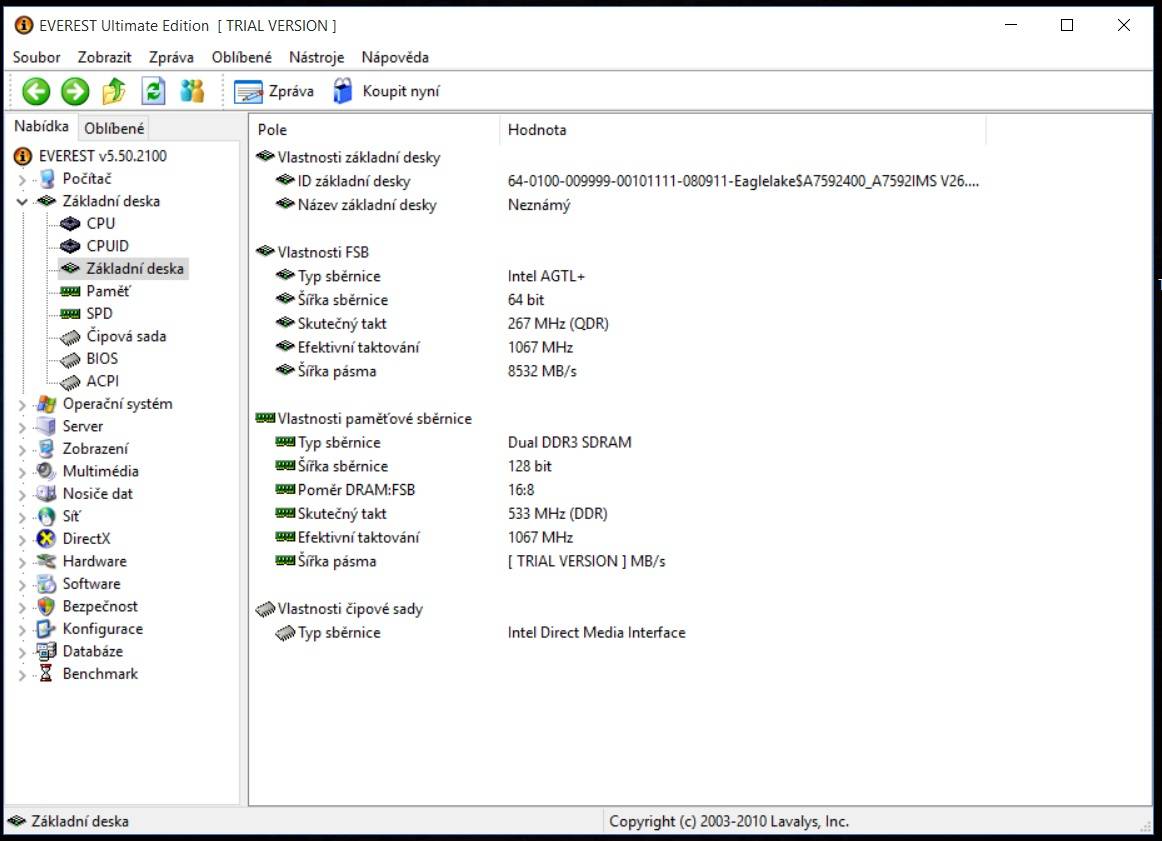Viewport: 1162px width, 841px height.
Task: Select the SPD memory icon
Action: 70,313
